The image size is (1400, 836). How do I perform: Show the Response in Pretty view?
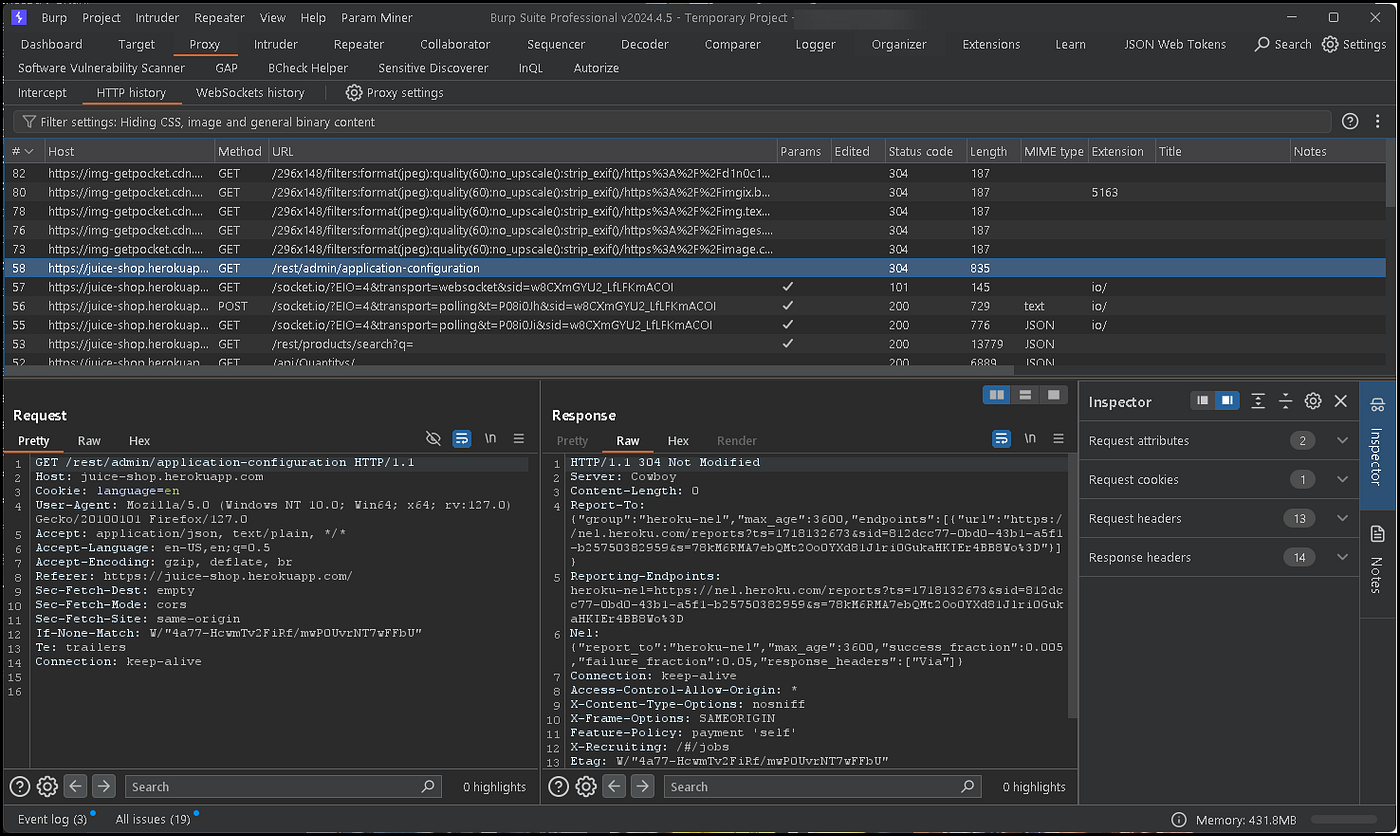click(572, 440)
